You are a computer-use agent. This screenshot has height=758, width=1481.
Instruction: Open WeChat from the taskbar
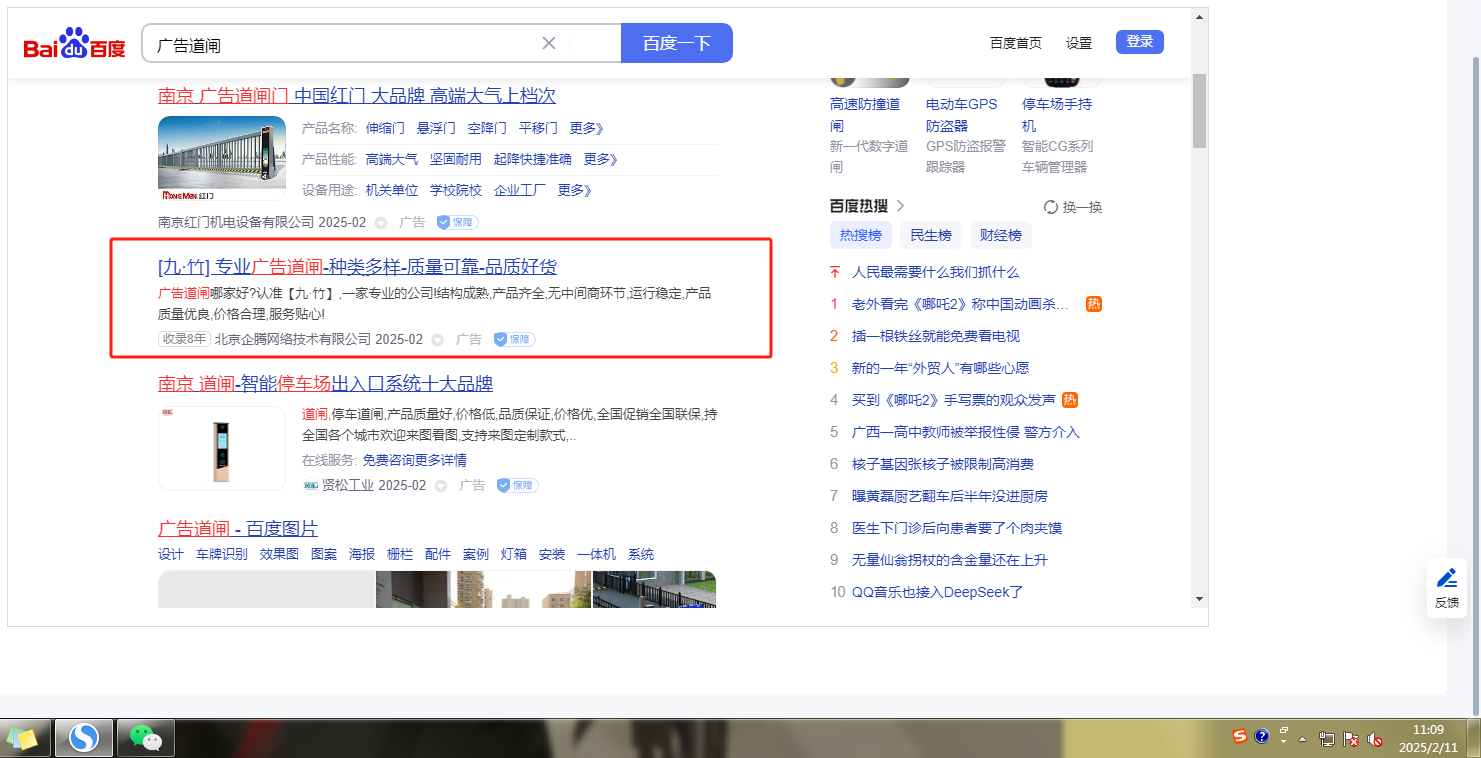[x=146, y=738]
